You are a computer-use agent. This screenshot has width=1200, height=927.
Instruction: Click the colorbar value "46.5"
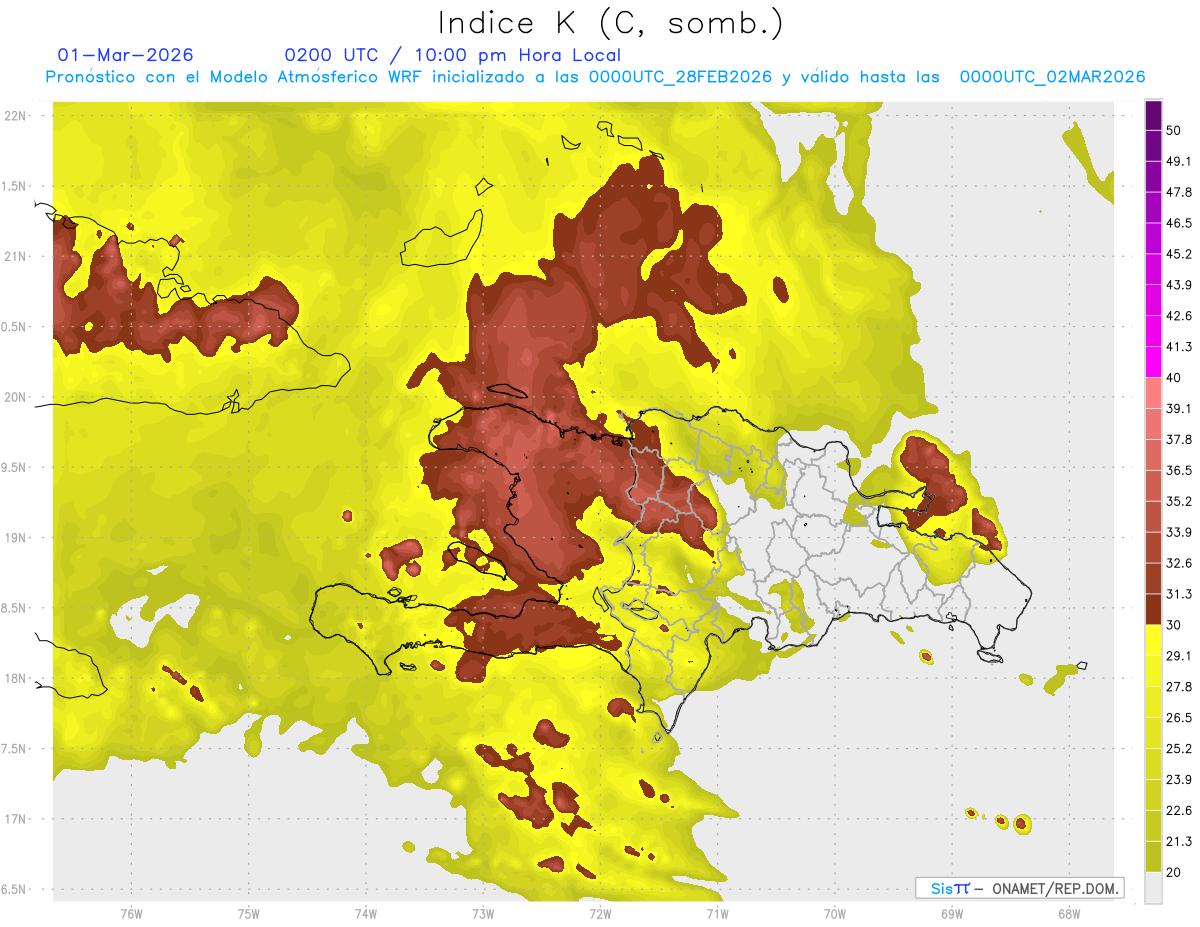pos(1179,223)
